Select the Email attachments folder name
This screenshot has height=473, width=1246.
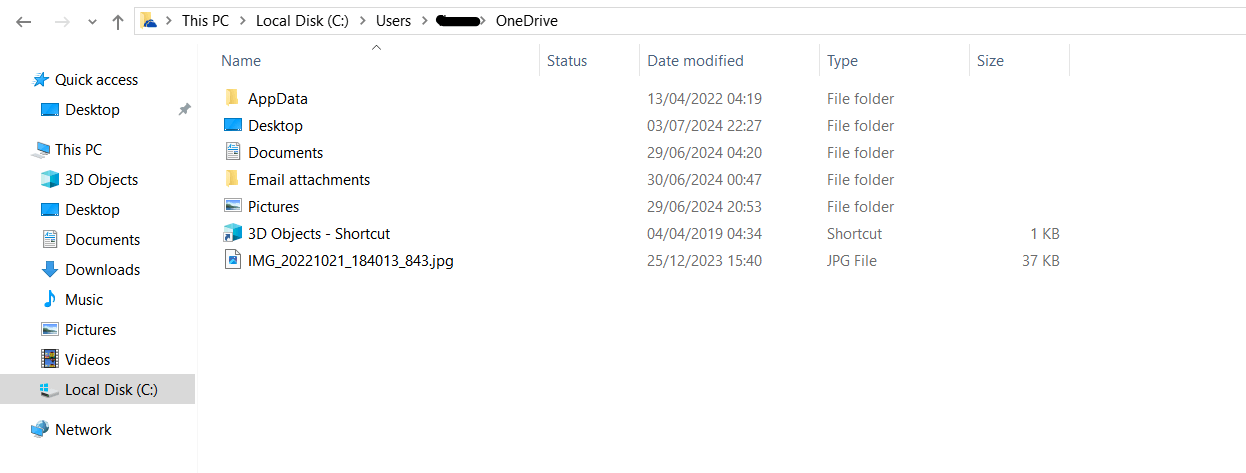click(x=309, y=180)
